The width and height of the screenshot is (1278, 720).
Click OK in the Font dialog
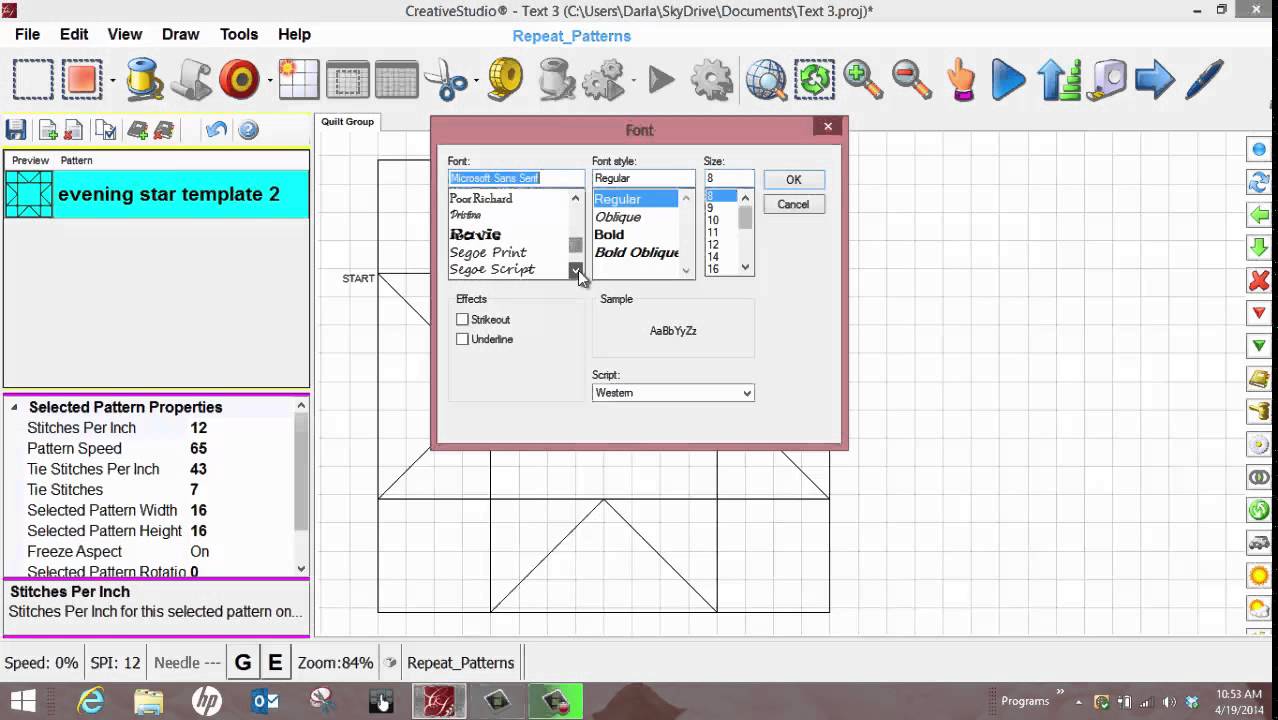793,180
